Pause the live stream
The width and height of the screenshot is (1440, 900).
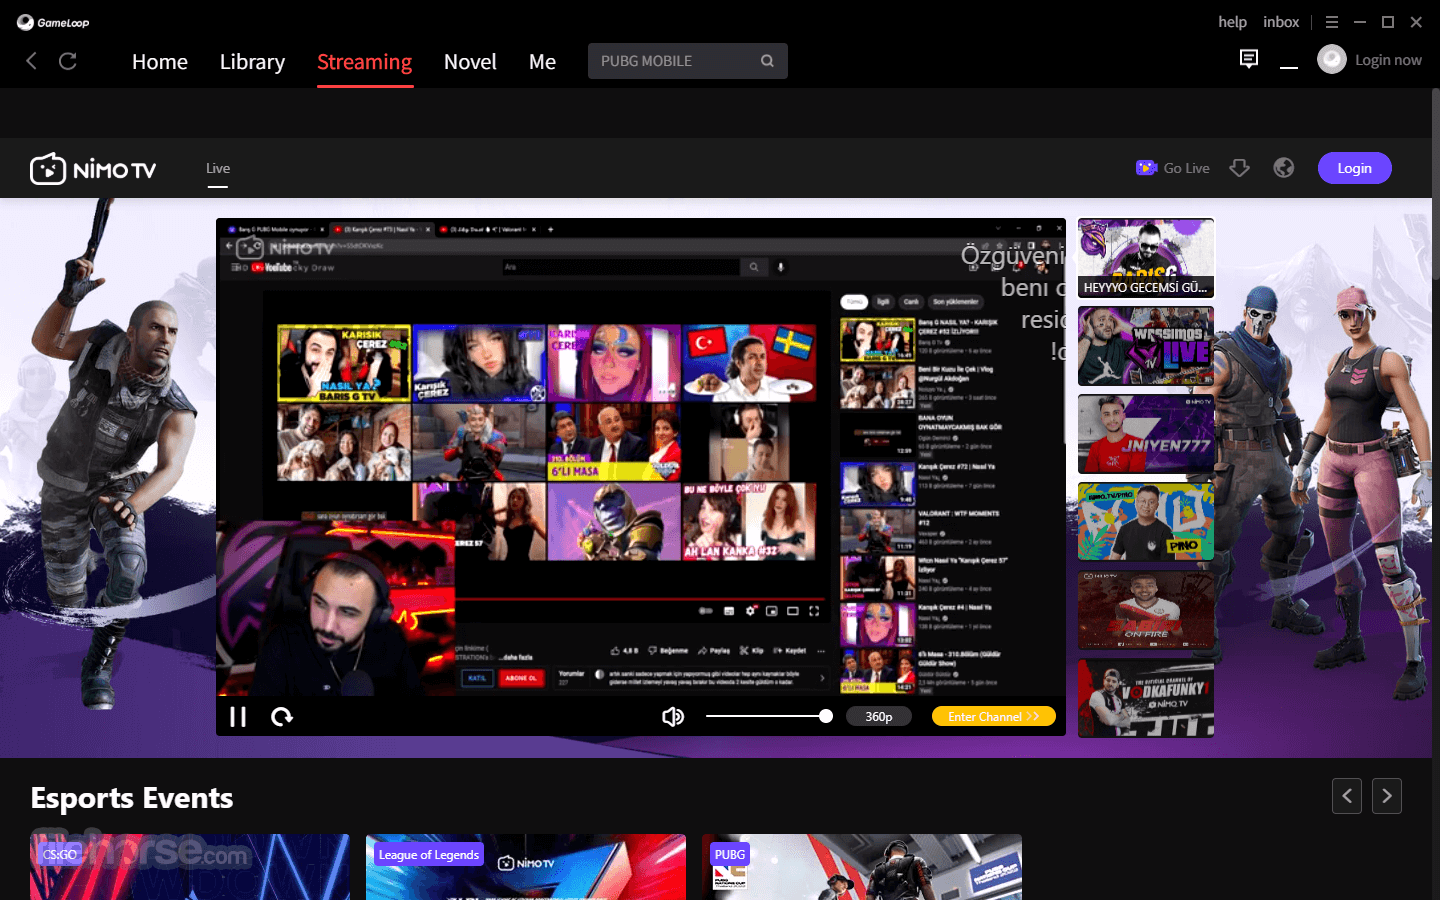point(238,716)
